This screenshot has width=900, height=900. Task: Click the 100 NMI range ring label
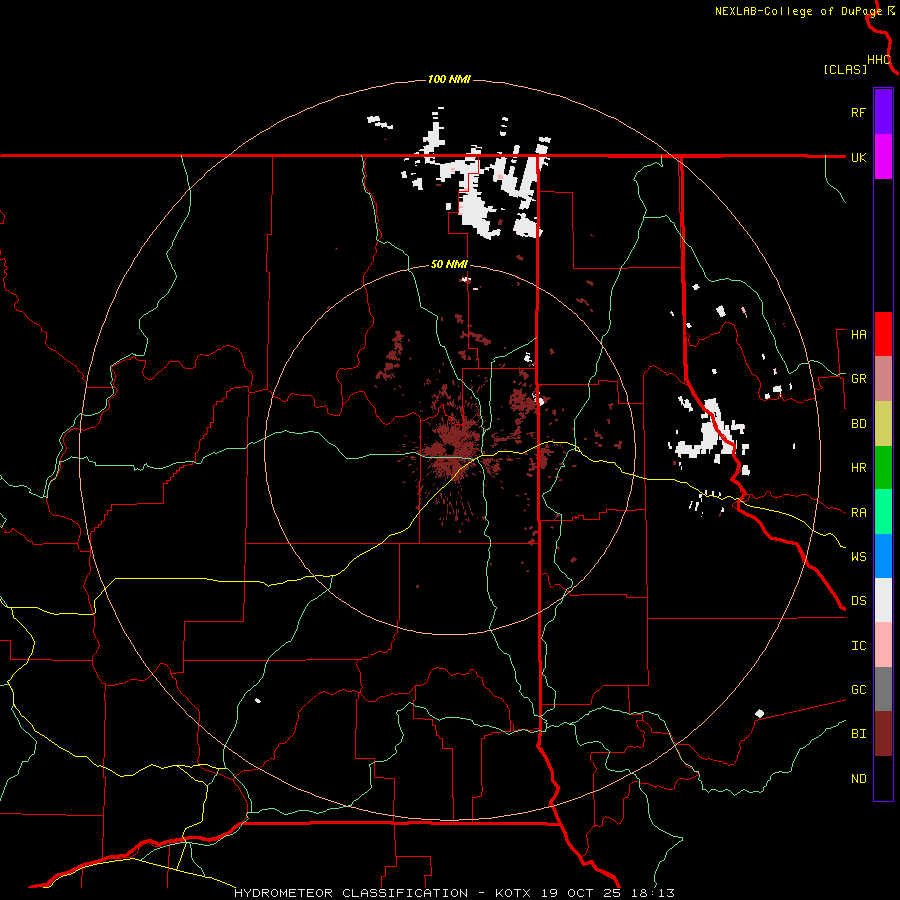(x=449, y=79)
